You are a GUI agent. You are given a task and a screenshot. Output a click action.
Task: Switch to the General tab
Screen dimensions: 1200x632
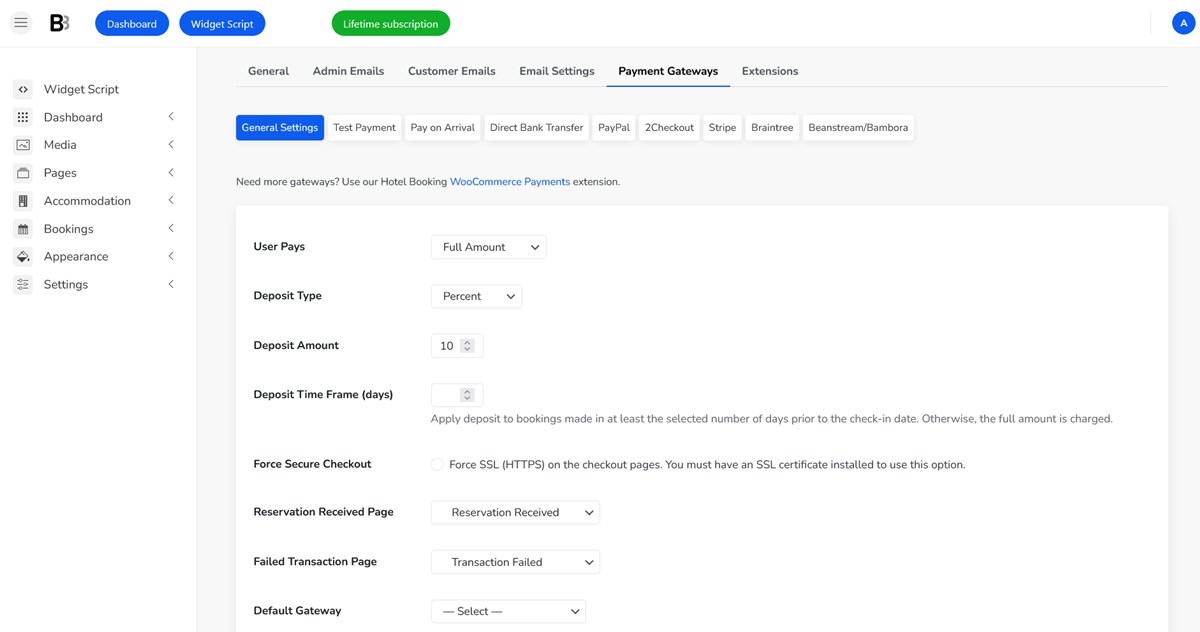[x=268, y=71]
